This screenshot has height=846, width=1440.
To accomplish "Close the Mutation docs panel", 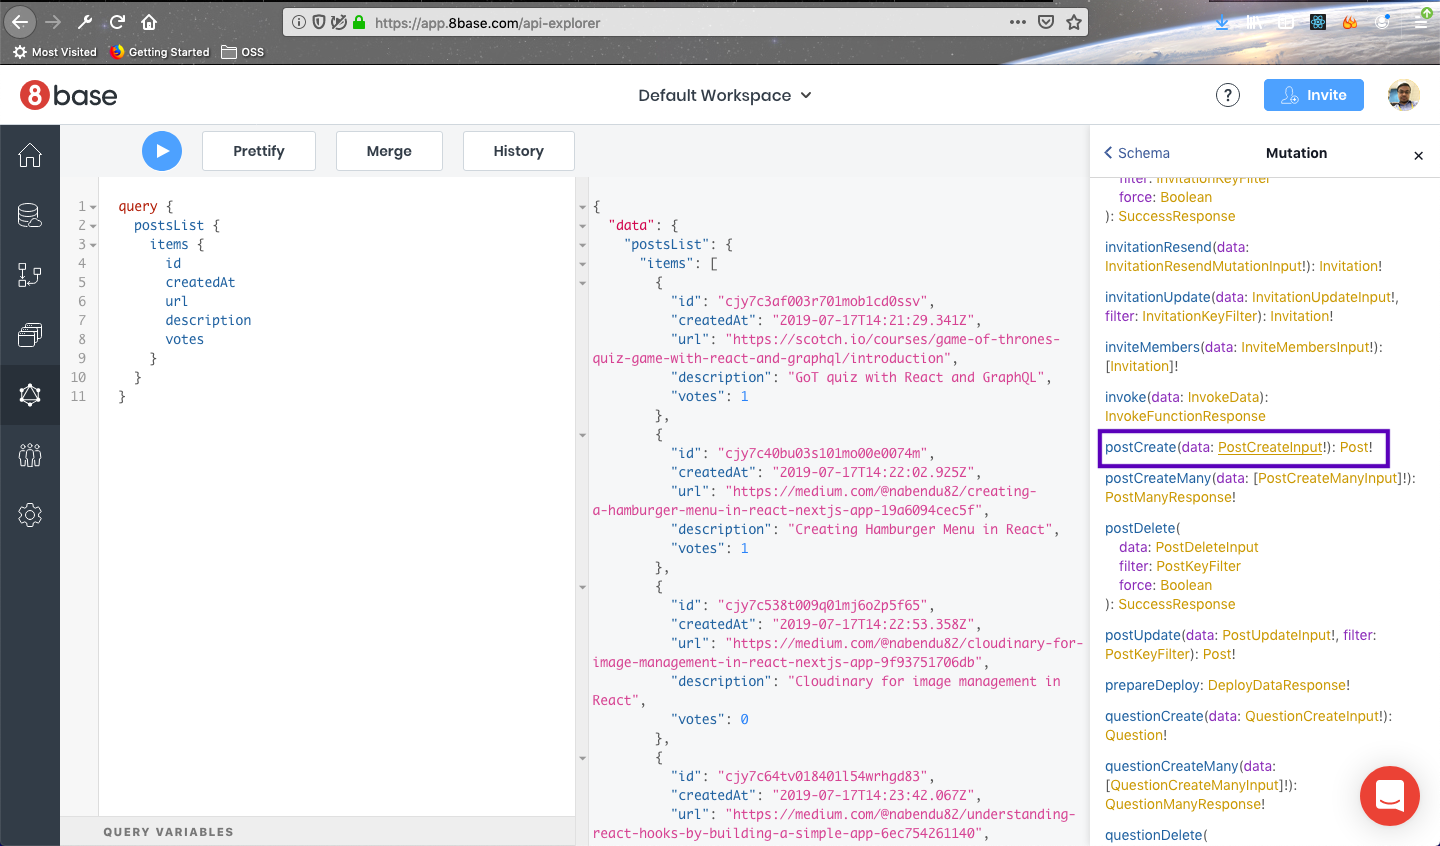I will (x=1418, y=155).
